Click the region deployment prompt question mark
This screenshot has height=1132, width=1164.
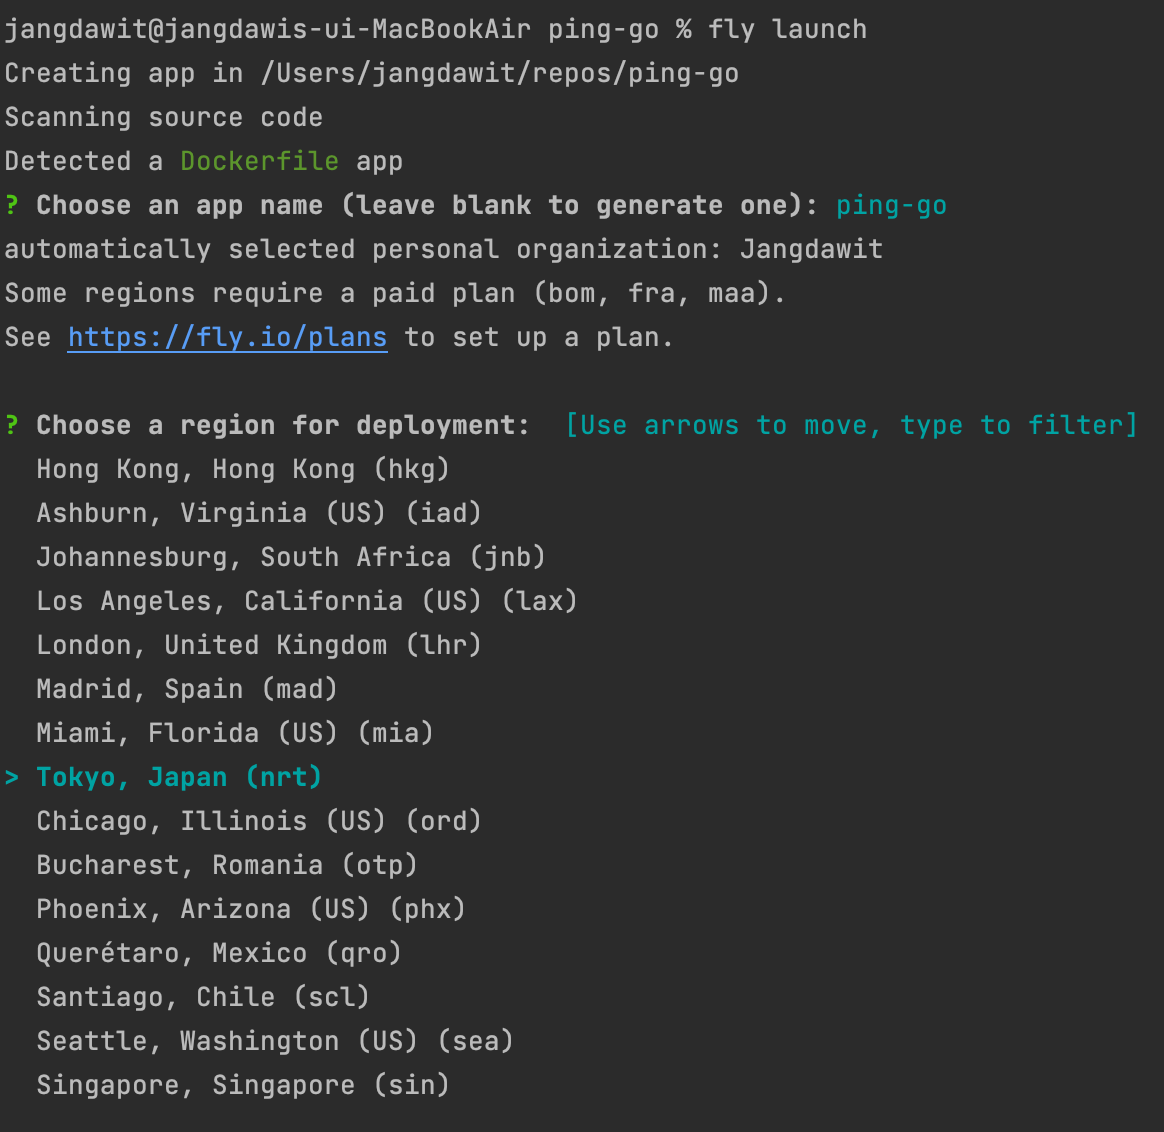tap(11, 425)
